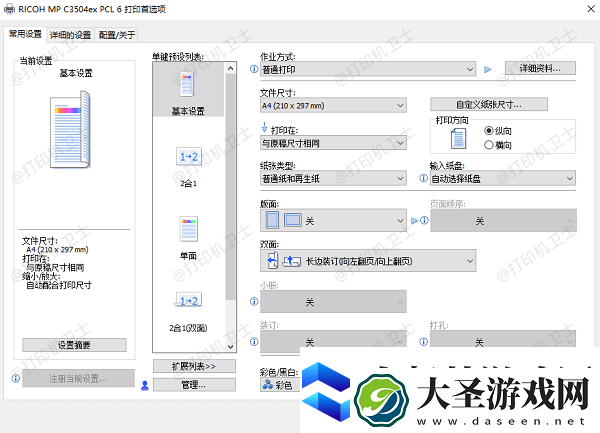Open 打印在 与原稿尺寸相同 dropdown
Screen dimensions: 600x433
pyautogui.click(x=333, y=143)
